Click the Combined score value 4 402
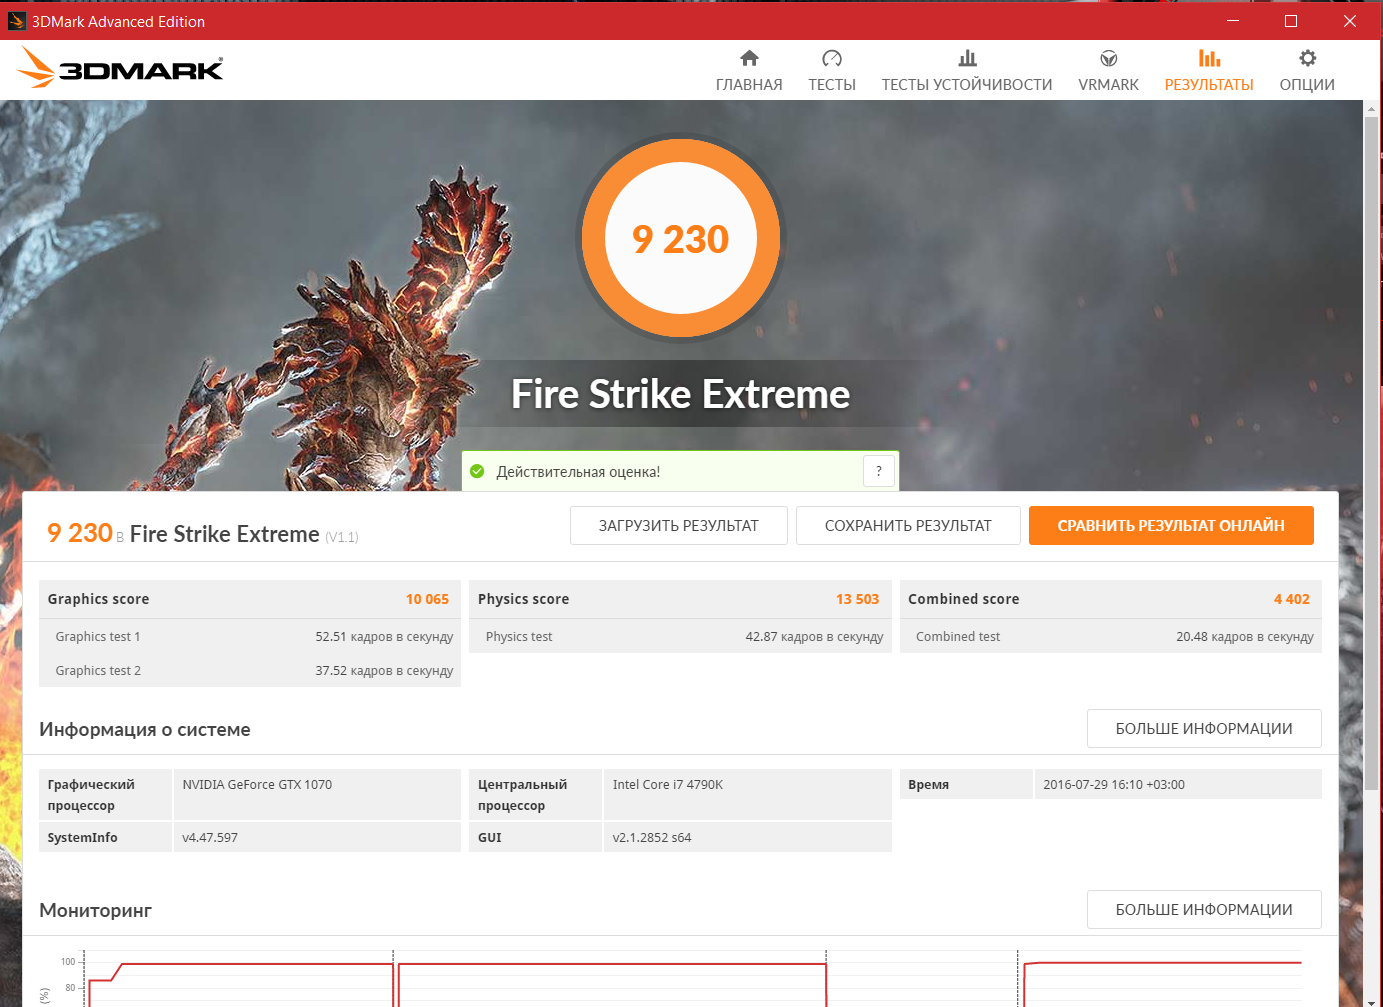This screenshot has width=1383, height=1007. point(1291,599)
